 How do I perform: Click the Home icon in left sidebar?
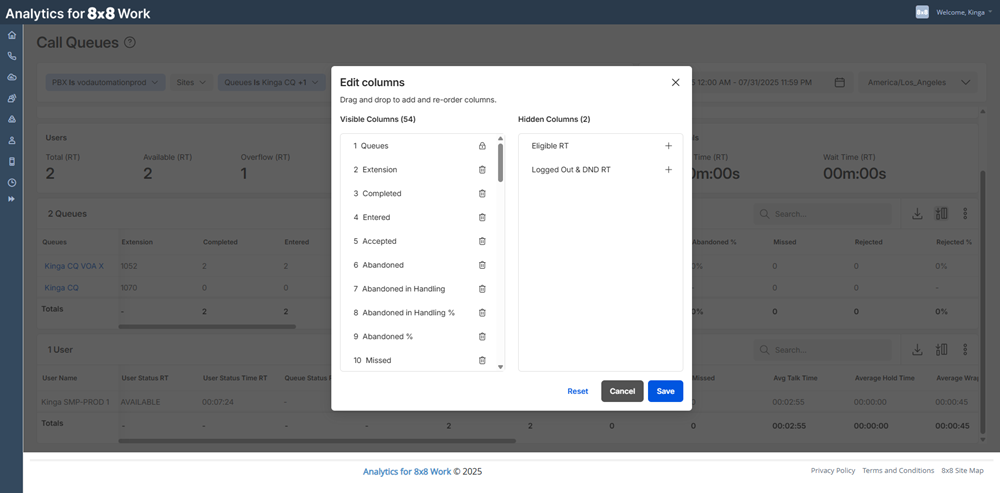tap(12, 35)
